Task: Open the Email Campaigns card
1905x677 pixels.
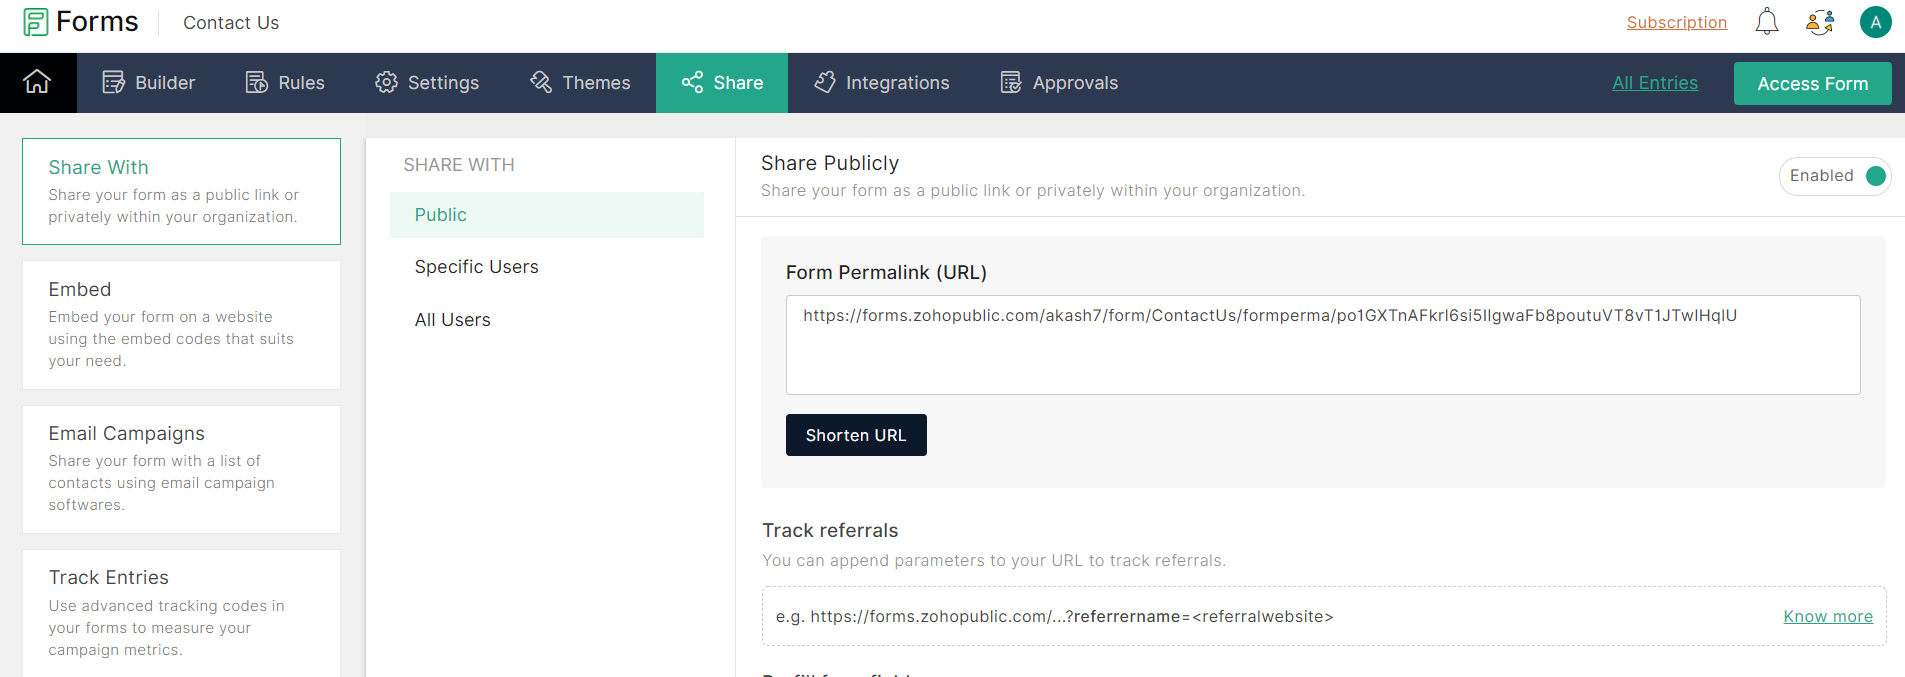Action: click(x=181, y=469)
